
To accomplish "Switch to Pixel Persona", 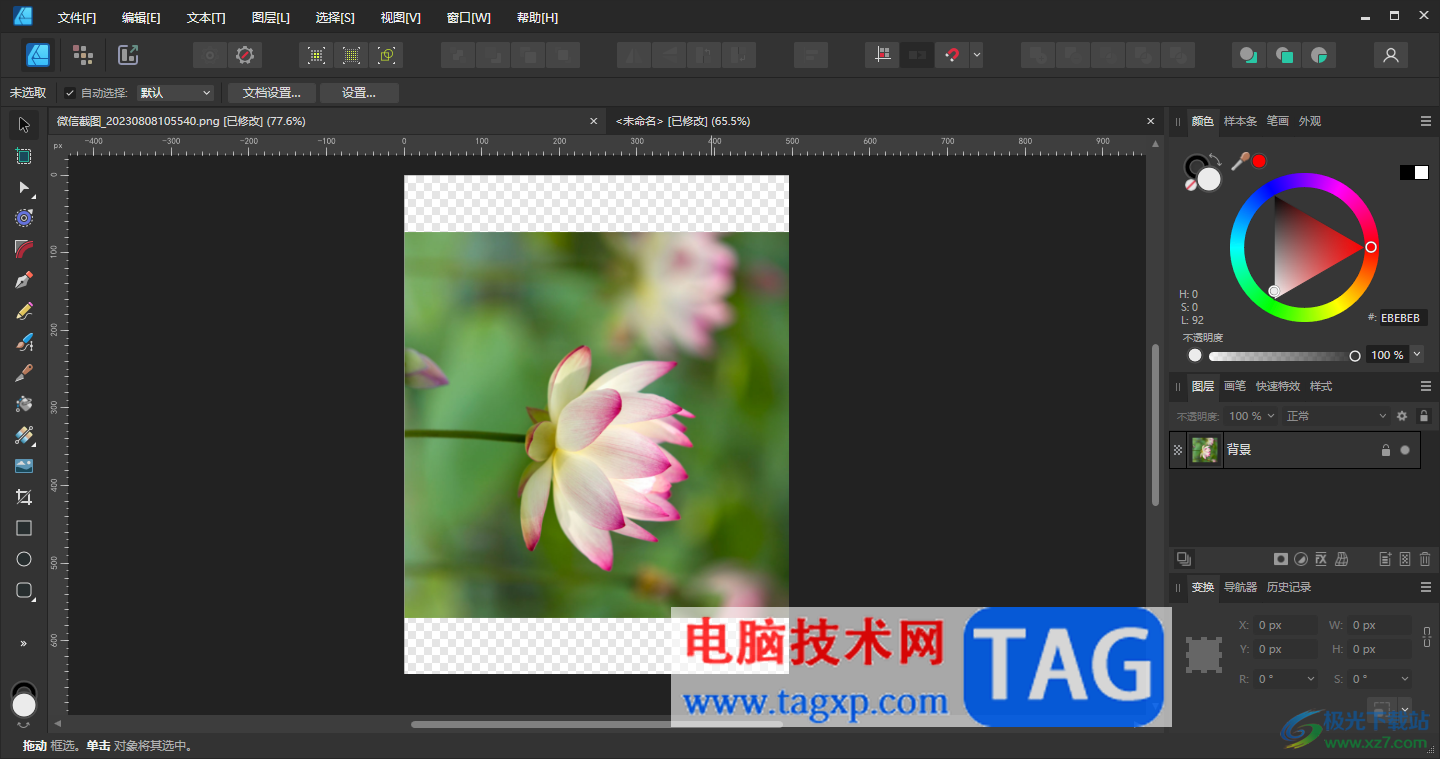I will point(83,55).
